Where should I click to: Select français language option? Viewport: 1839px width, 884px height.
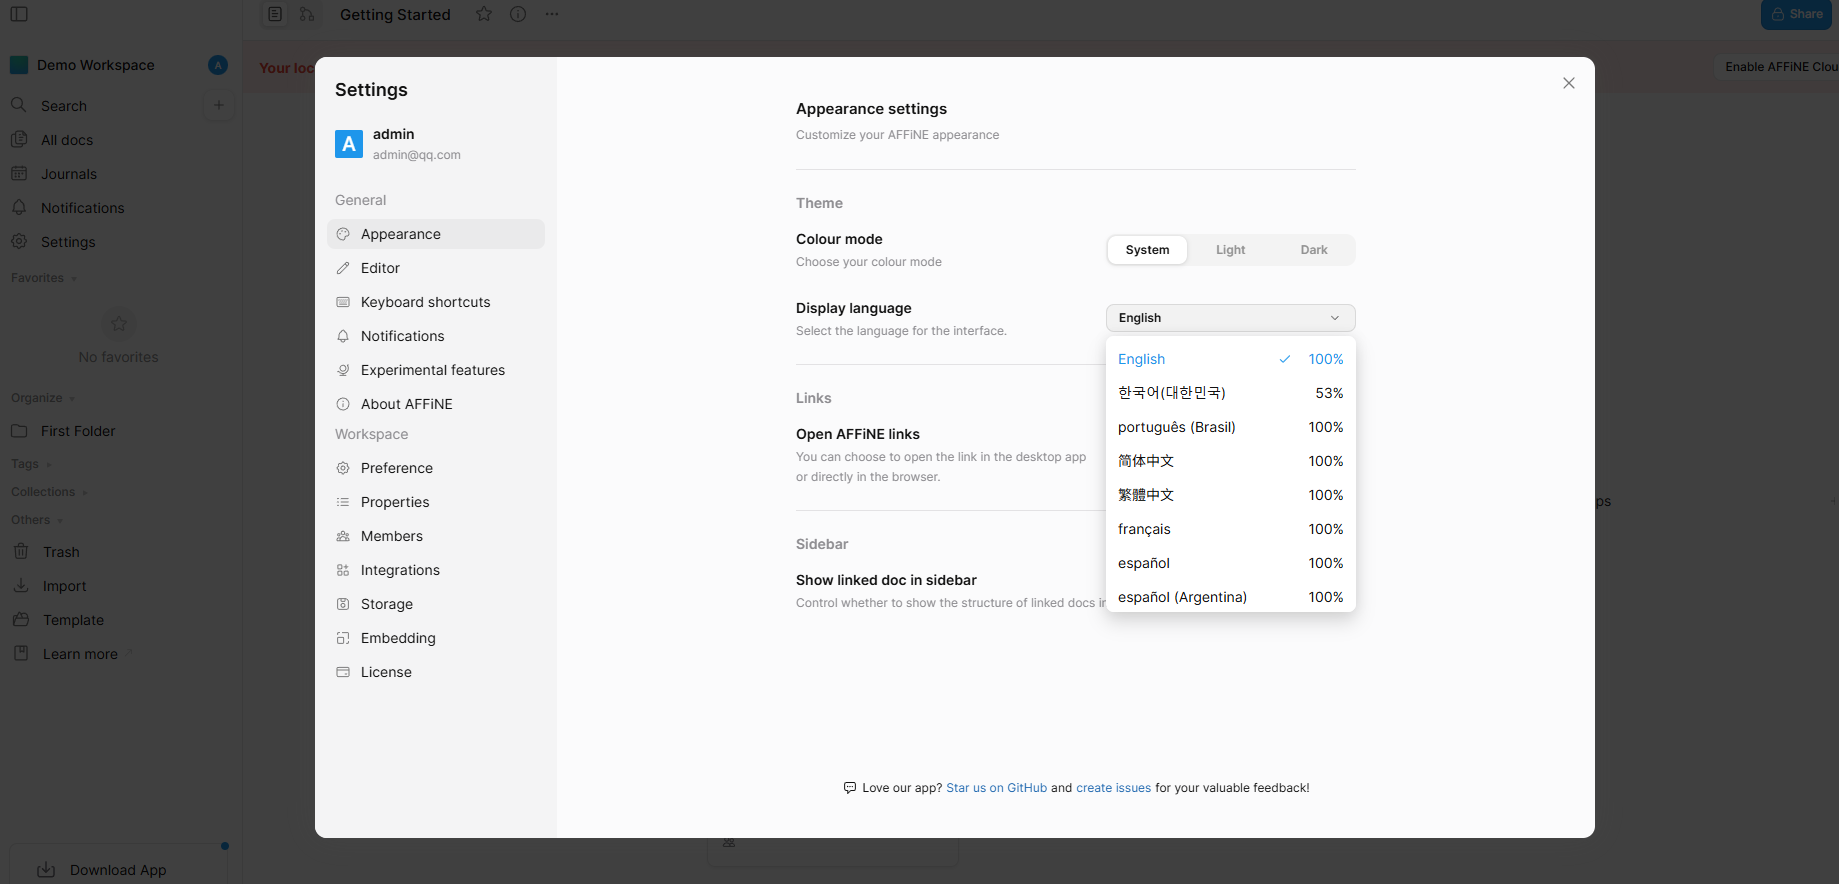tap(1231, 529)
